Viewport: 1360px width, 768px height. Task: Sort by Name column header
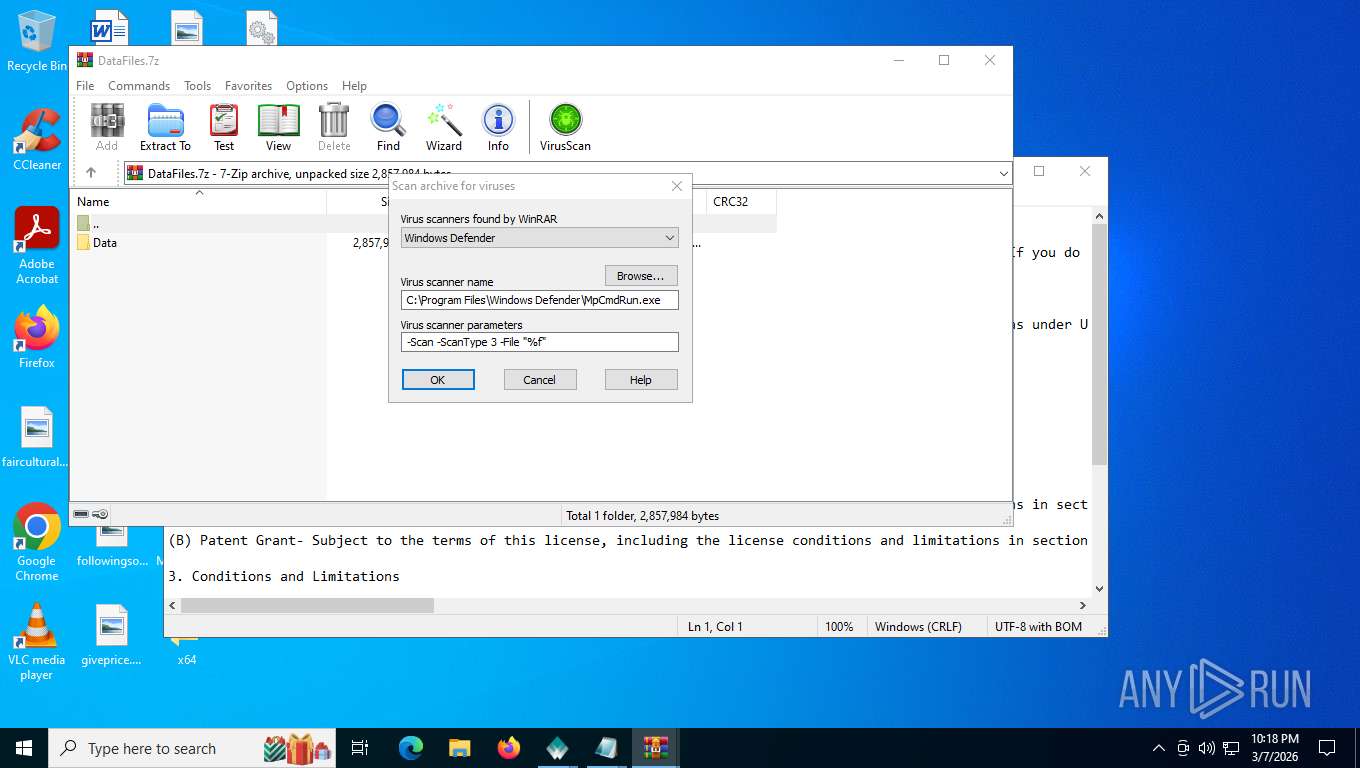200,202
